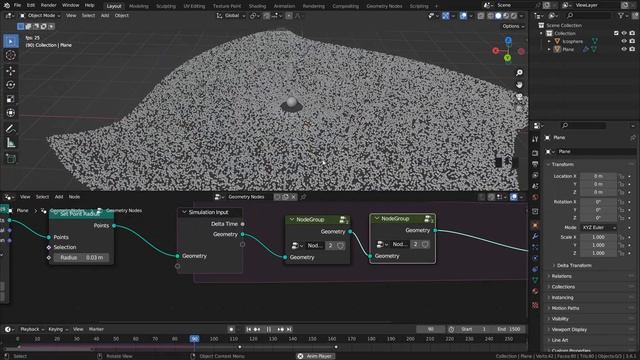
Task: Collapse the first NodeGroup node
Action: point(292,220)
